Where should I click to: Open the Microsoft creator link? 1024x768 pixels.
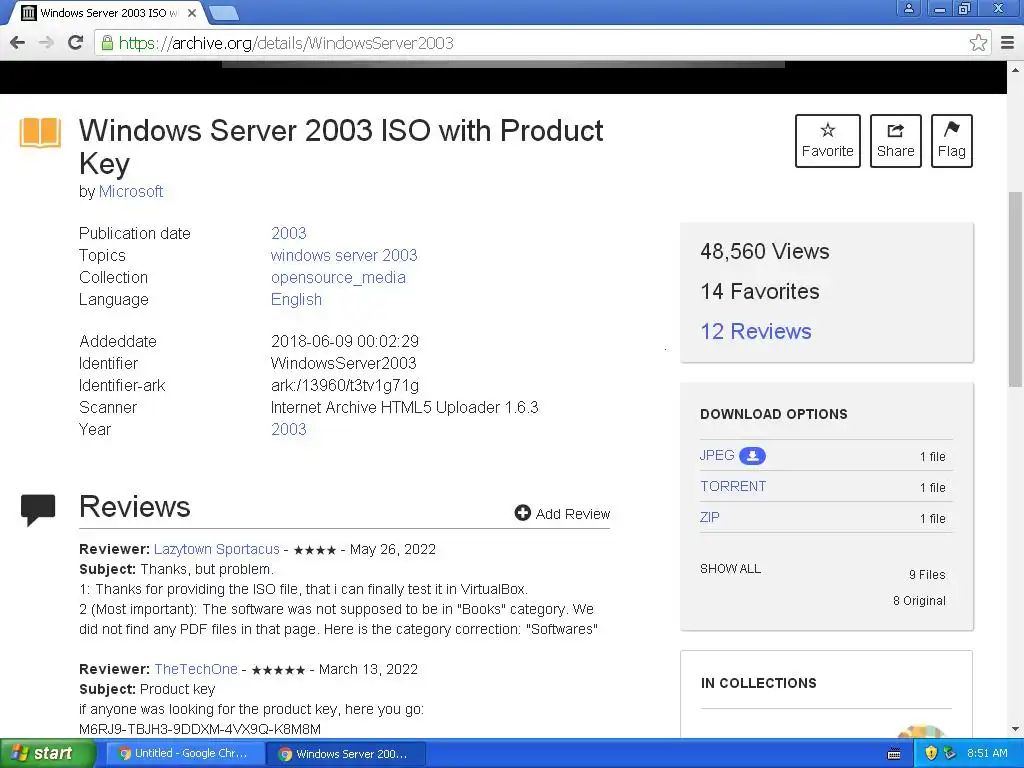point(131,191)
